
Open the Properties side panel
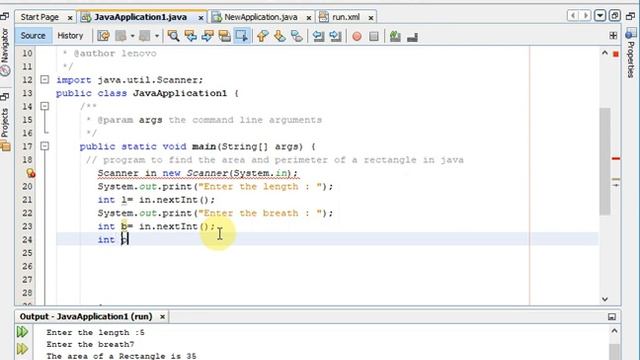pyautogui.click(x=631, y=53)
